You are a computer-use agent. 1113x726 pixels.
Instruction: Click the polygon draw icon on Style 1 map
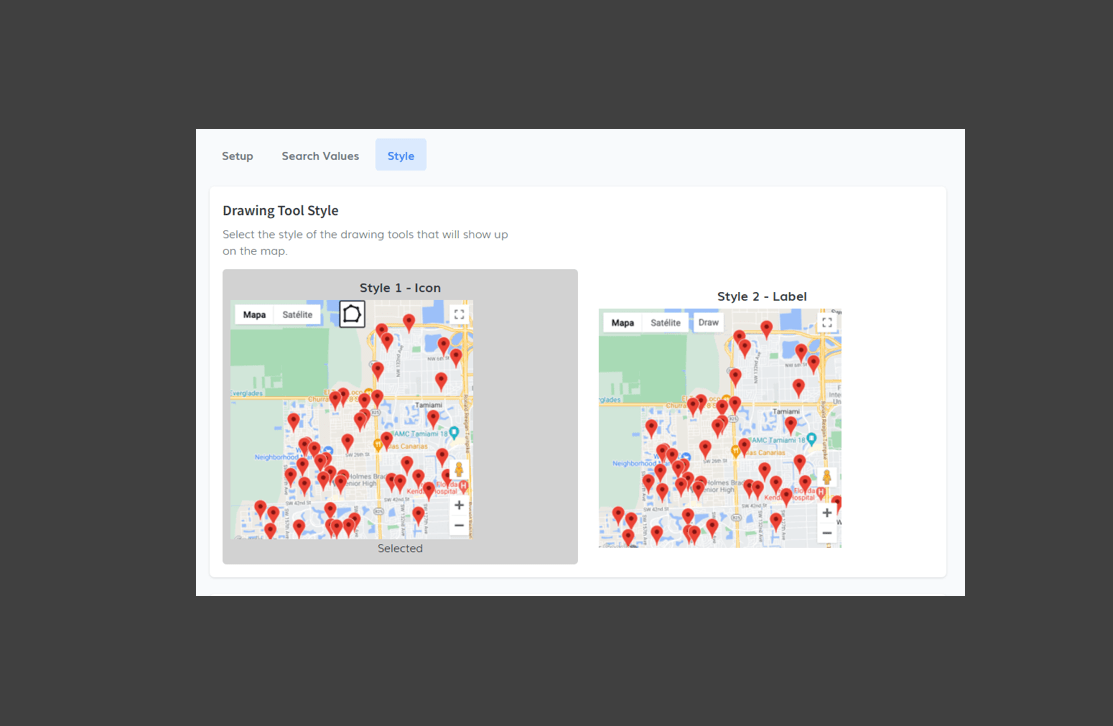(x=352, y=314)
